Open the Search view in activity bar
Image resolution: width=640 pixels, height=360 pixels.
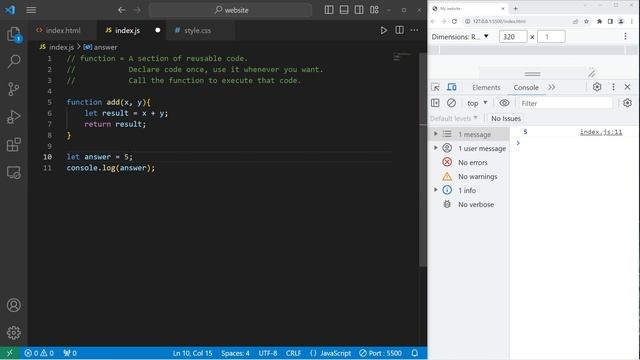point(13,61)
